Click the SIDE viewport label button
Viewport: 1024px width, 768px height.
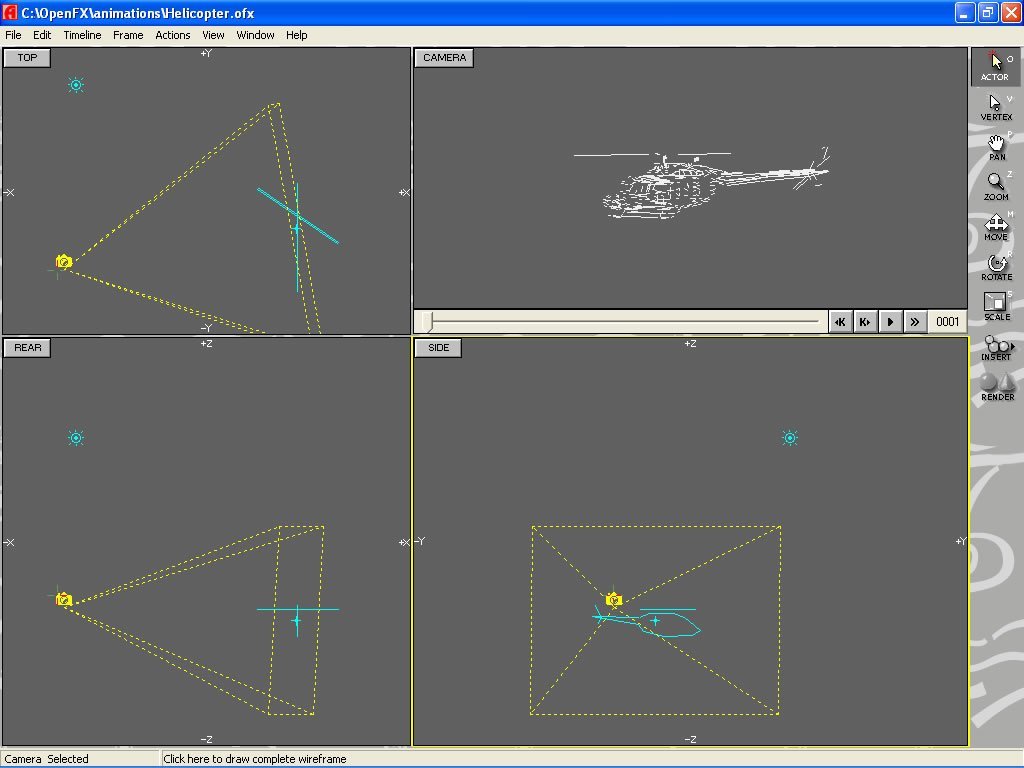(x=438, y=347)
